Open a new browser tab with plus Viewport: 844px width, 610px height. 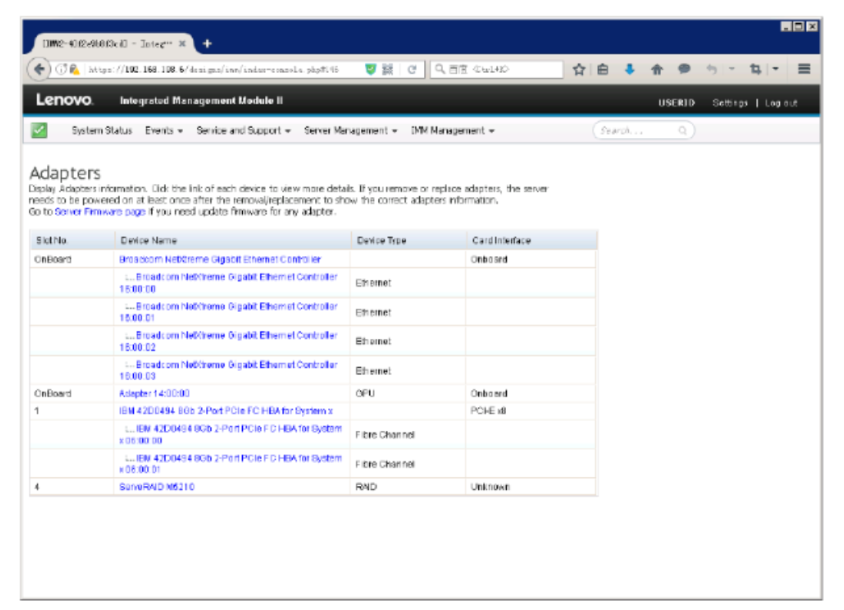[x=207, y=44]
